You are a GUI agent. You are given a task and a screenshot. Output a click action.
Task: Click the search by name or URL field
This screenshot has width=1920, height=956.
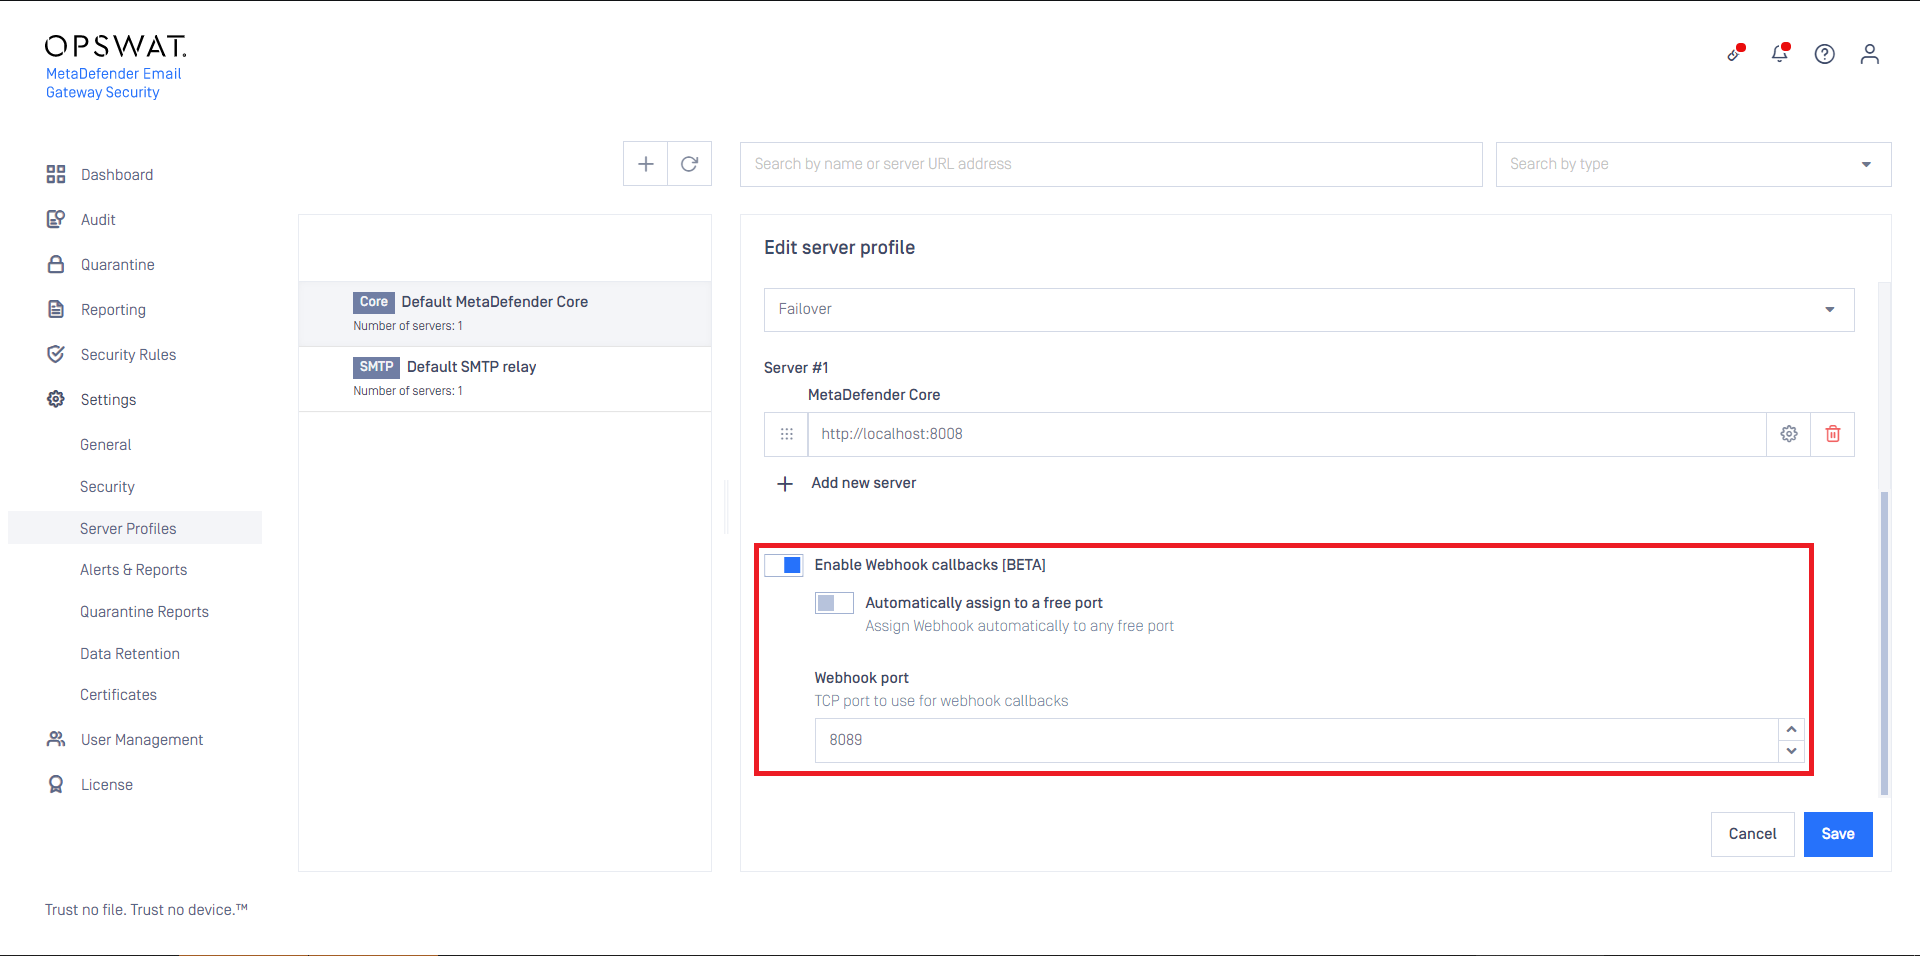(1111, 164)
